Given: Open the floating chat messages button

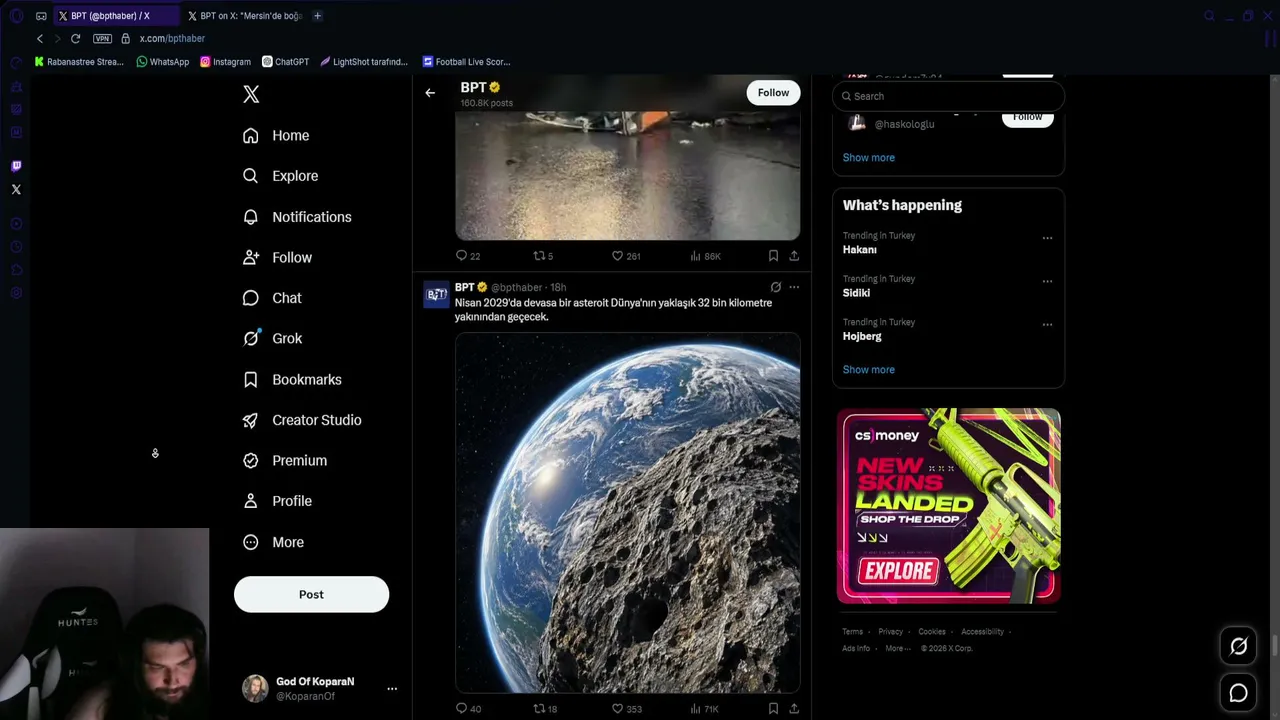Looking at the screenshot, I should [x=1238, y=693].
